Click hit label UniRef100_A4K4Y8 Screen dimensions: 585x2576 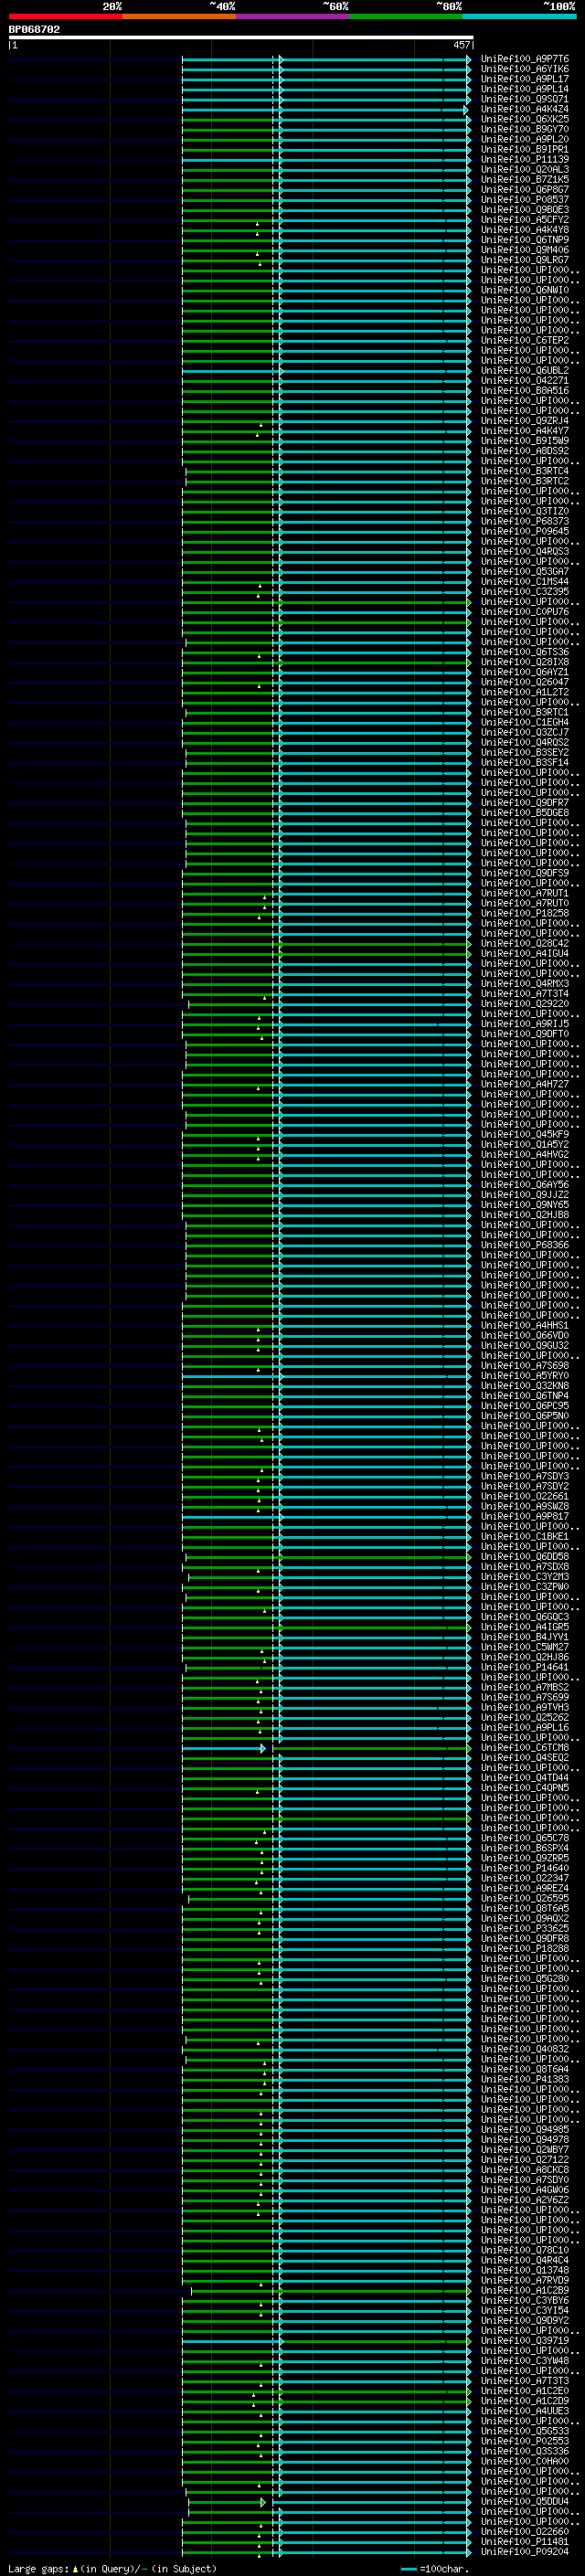pyautogui.click(x=525, y=230)
